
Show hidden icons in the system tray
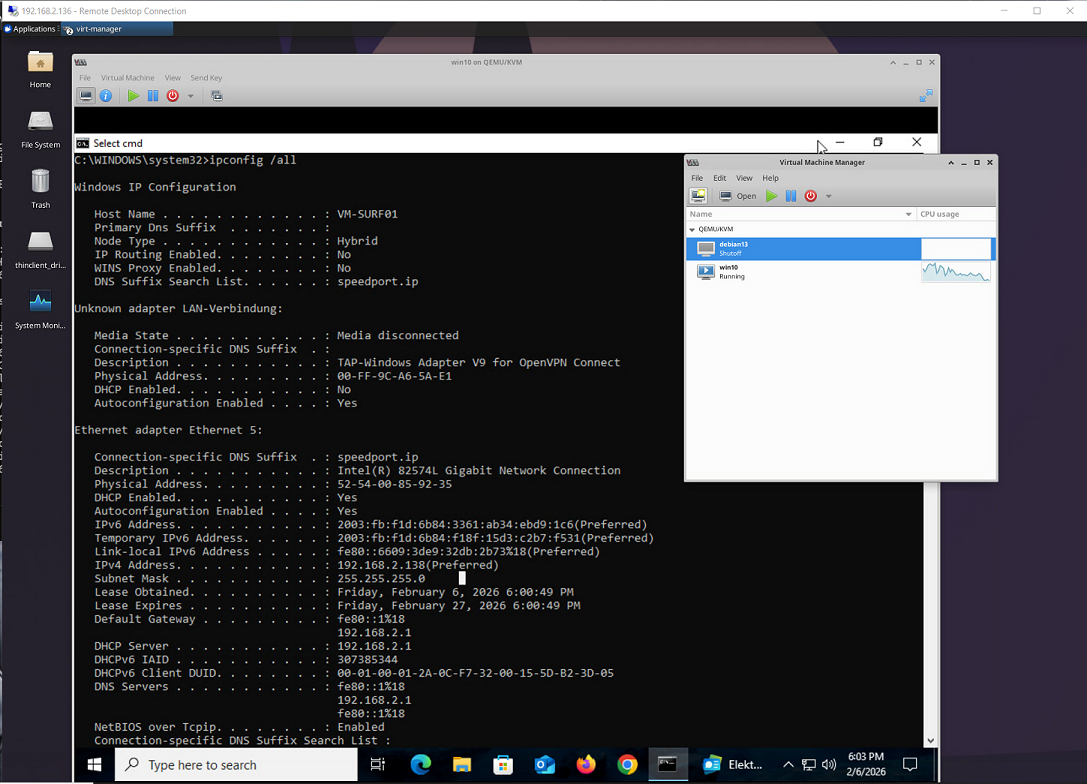click(788, 765)
